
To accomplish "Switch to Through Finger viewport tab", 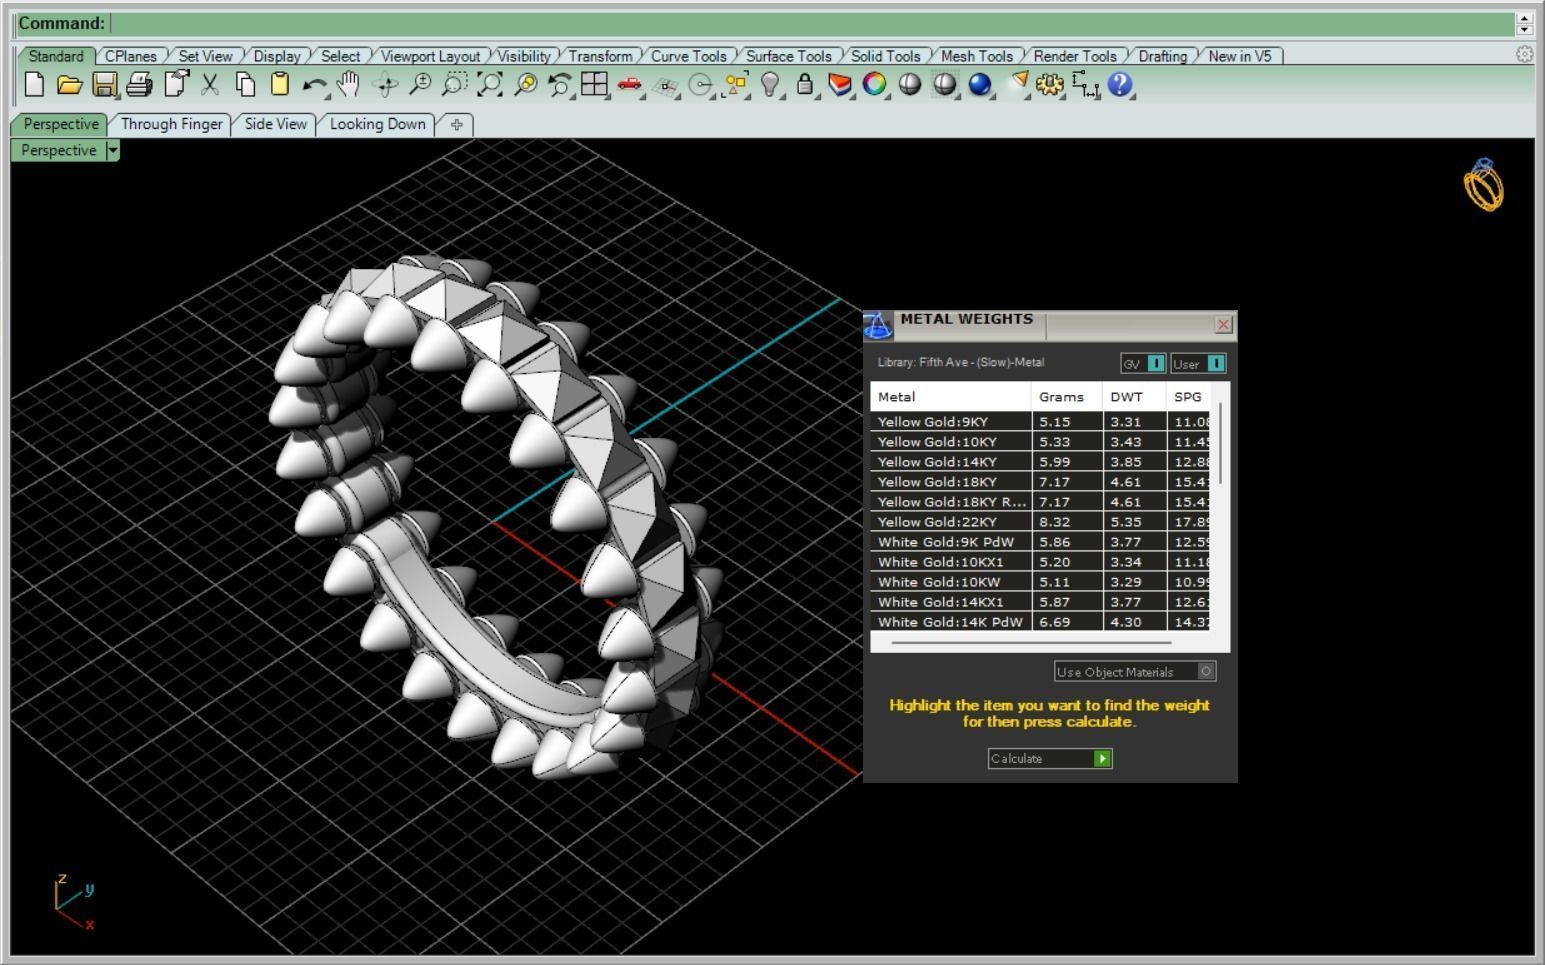I will (x=171, y=124).
